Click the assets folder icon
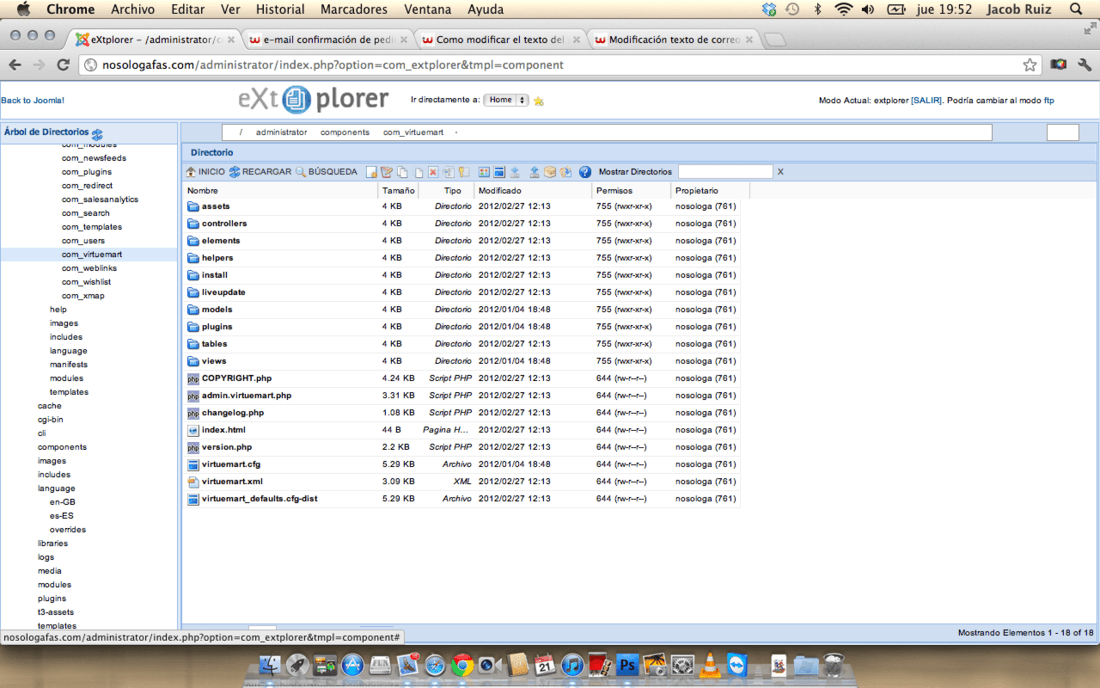Viewport: 1100px width, 688px height. 193,207
